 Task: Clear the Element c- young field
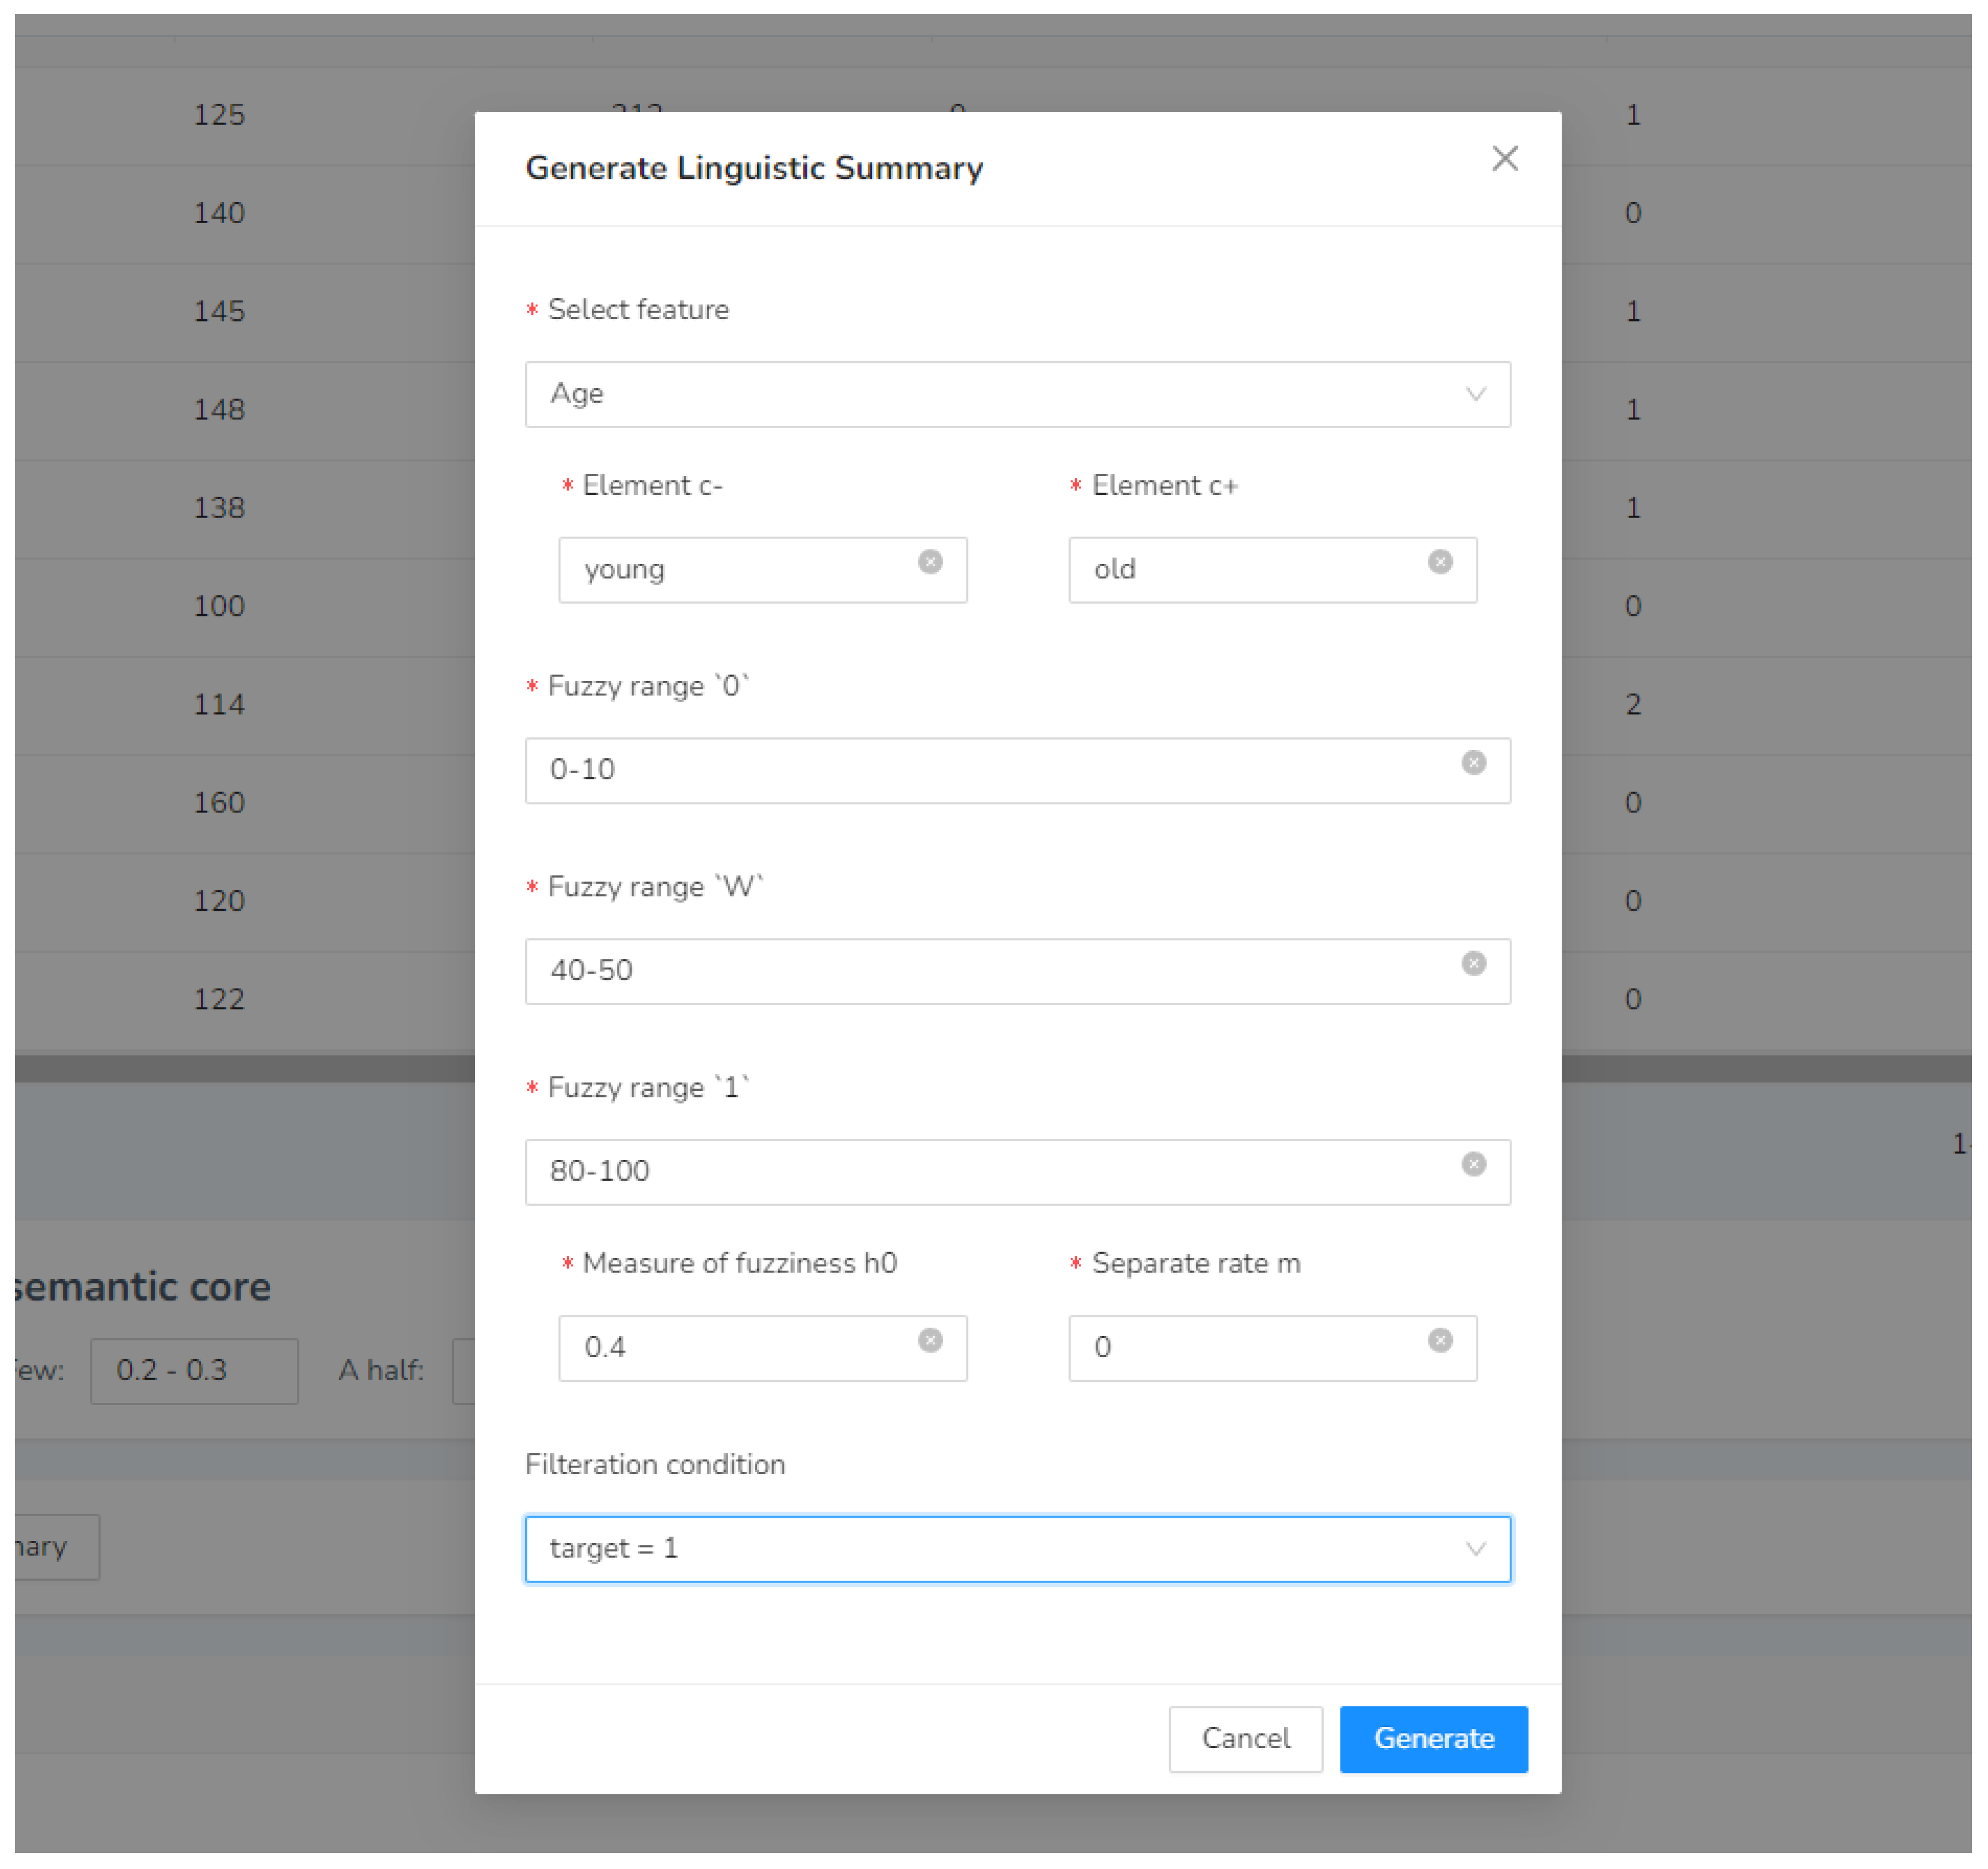pos(930,562)
